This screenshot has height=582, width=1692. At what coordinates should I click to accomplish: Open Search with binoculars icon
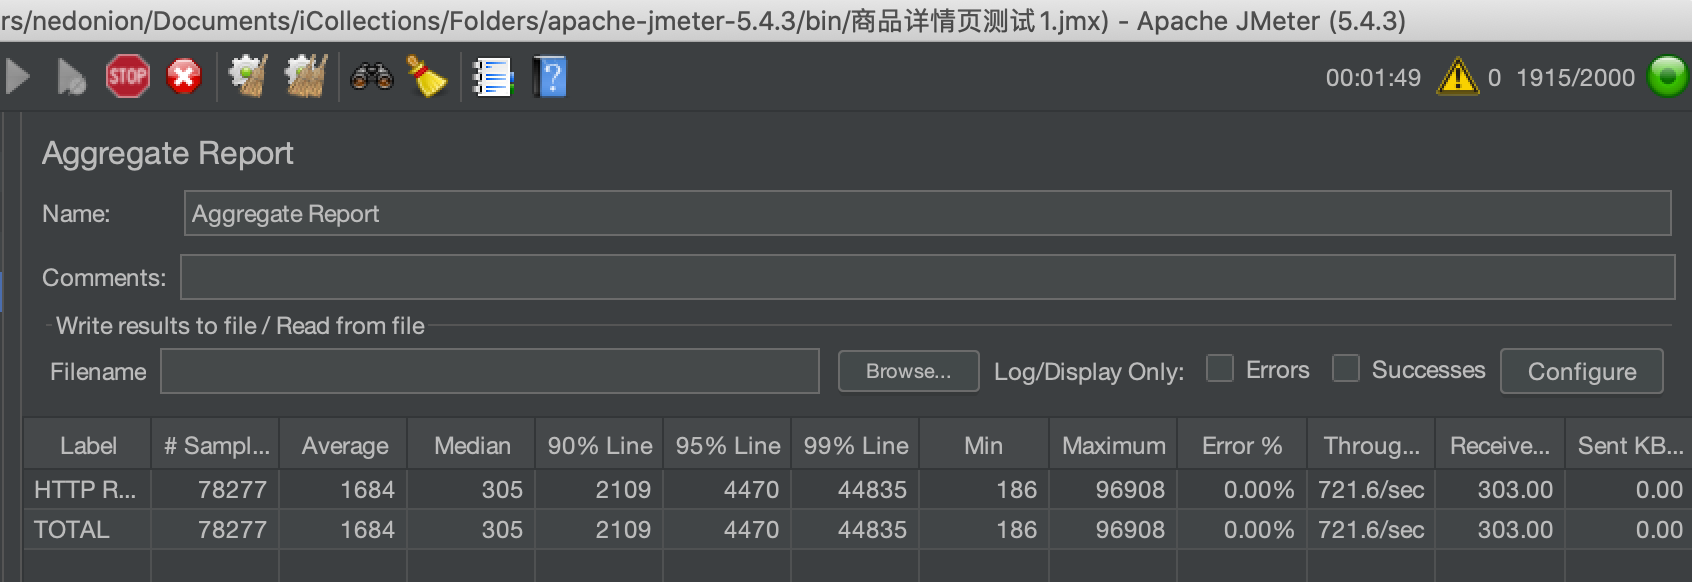click(x=371, y=77)
